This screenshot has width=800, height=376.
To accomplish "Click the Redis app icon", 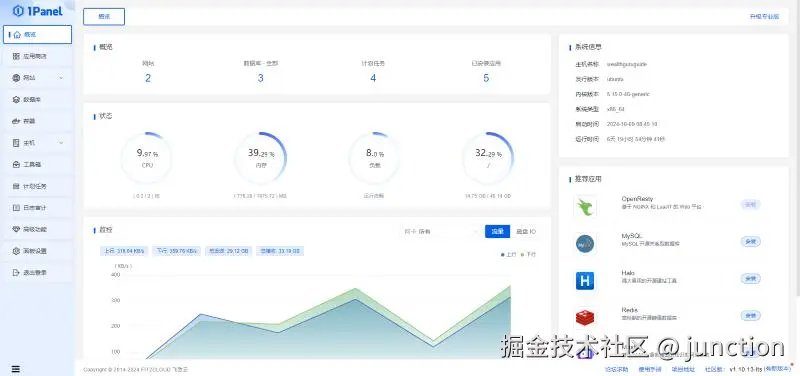I will click(x=585, y=317).
